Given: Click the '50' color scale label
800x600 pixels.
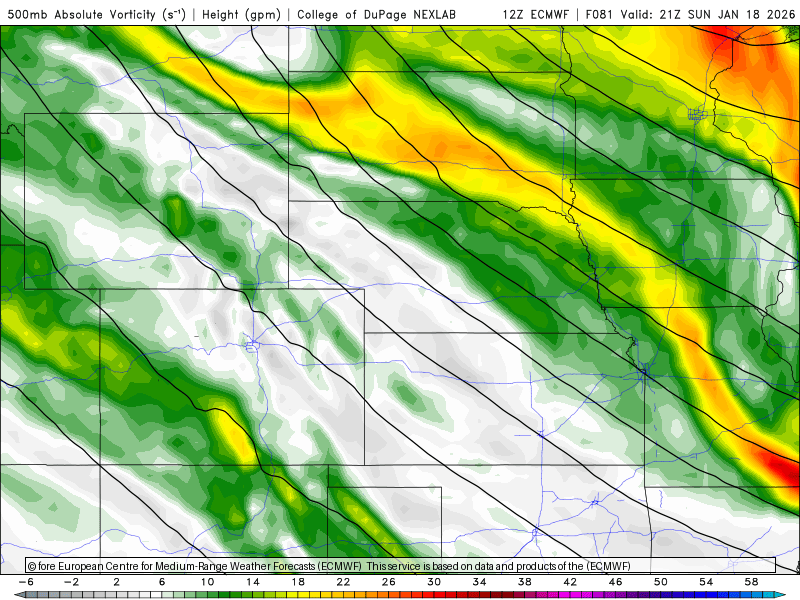Looking at the screenshot, I should (x=661, y=582).
